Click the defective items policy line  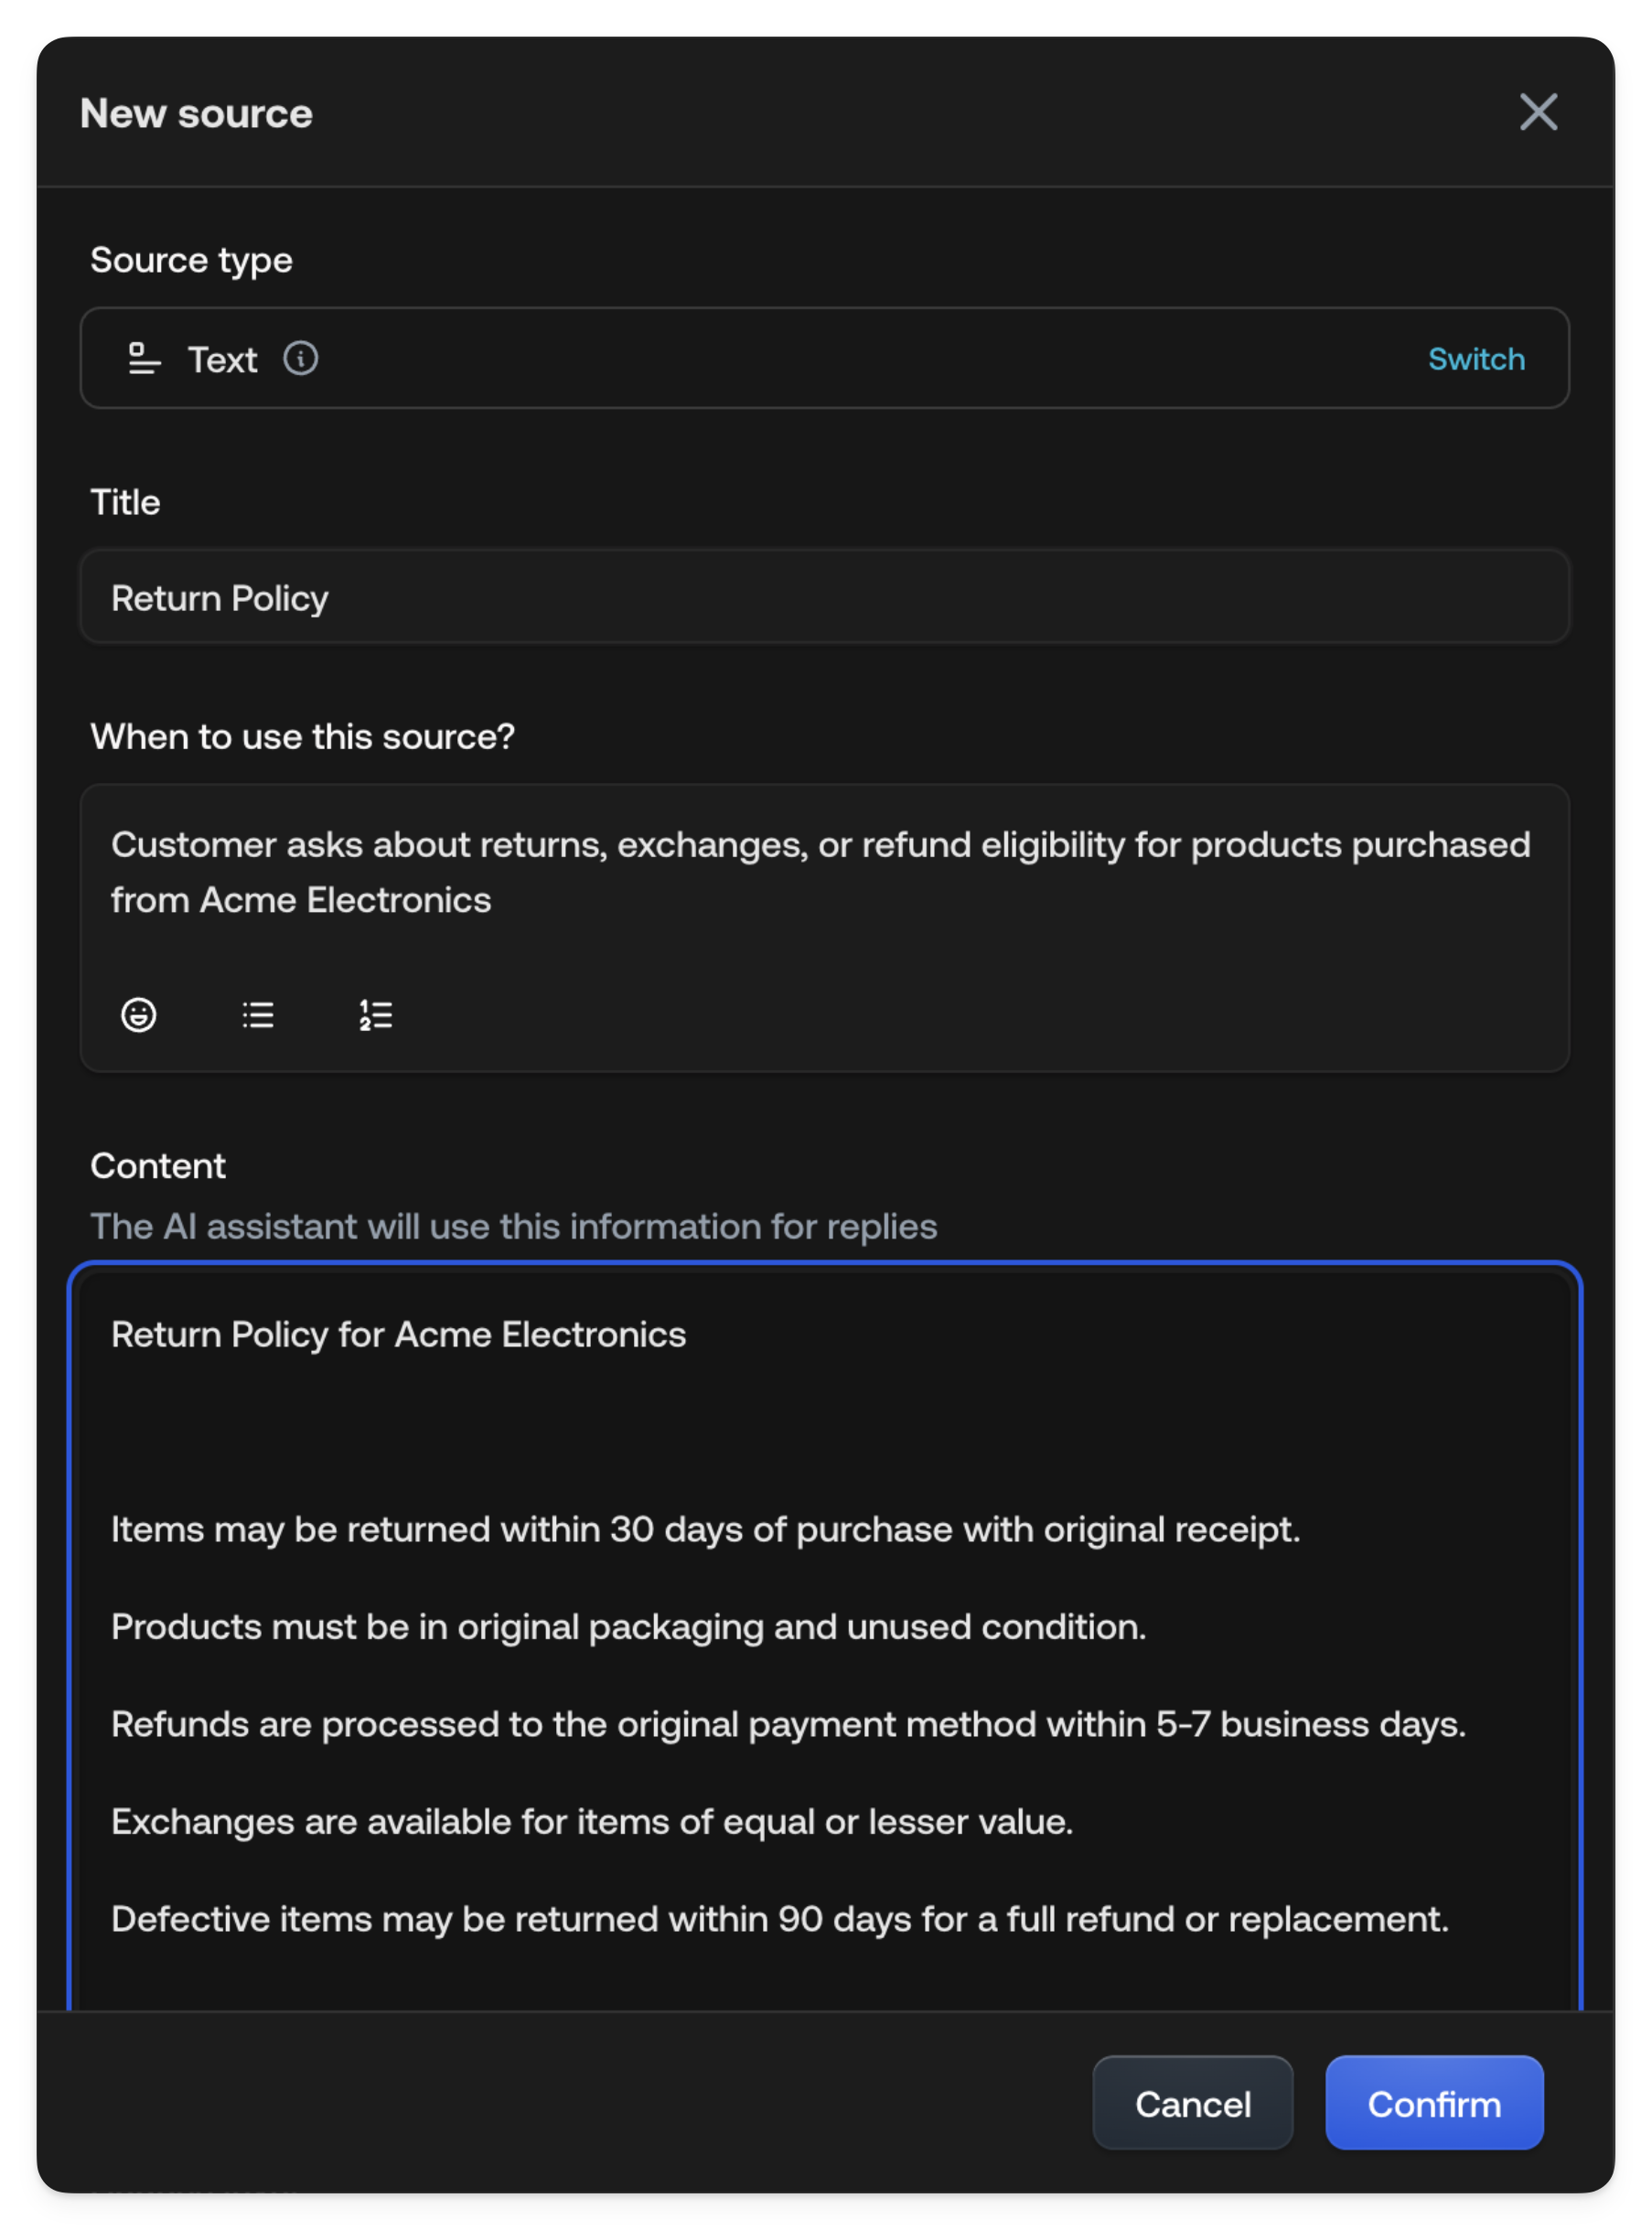tap(780, 1919)
